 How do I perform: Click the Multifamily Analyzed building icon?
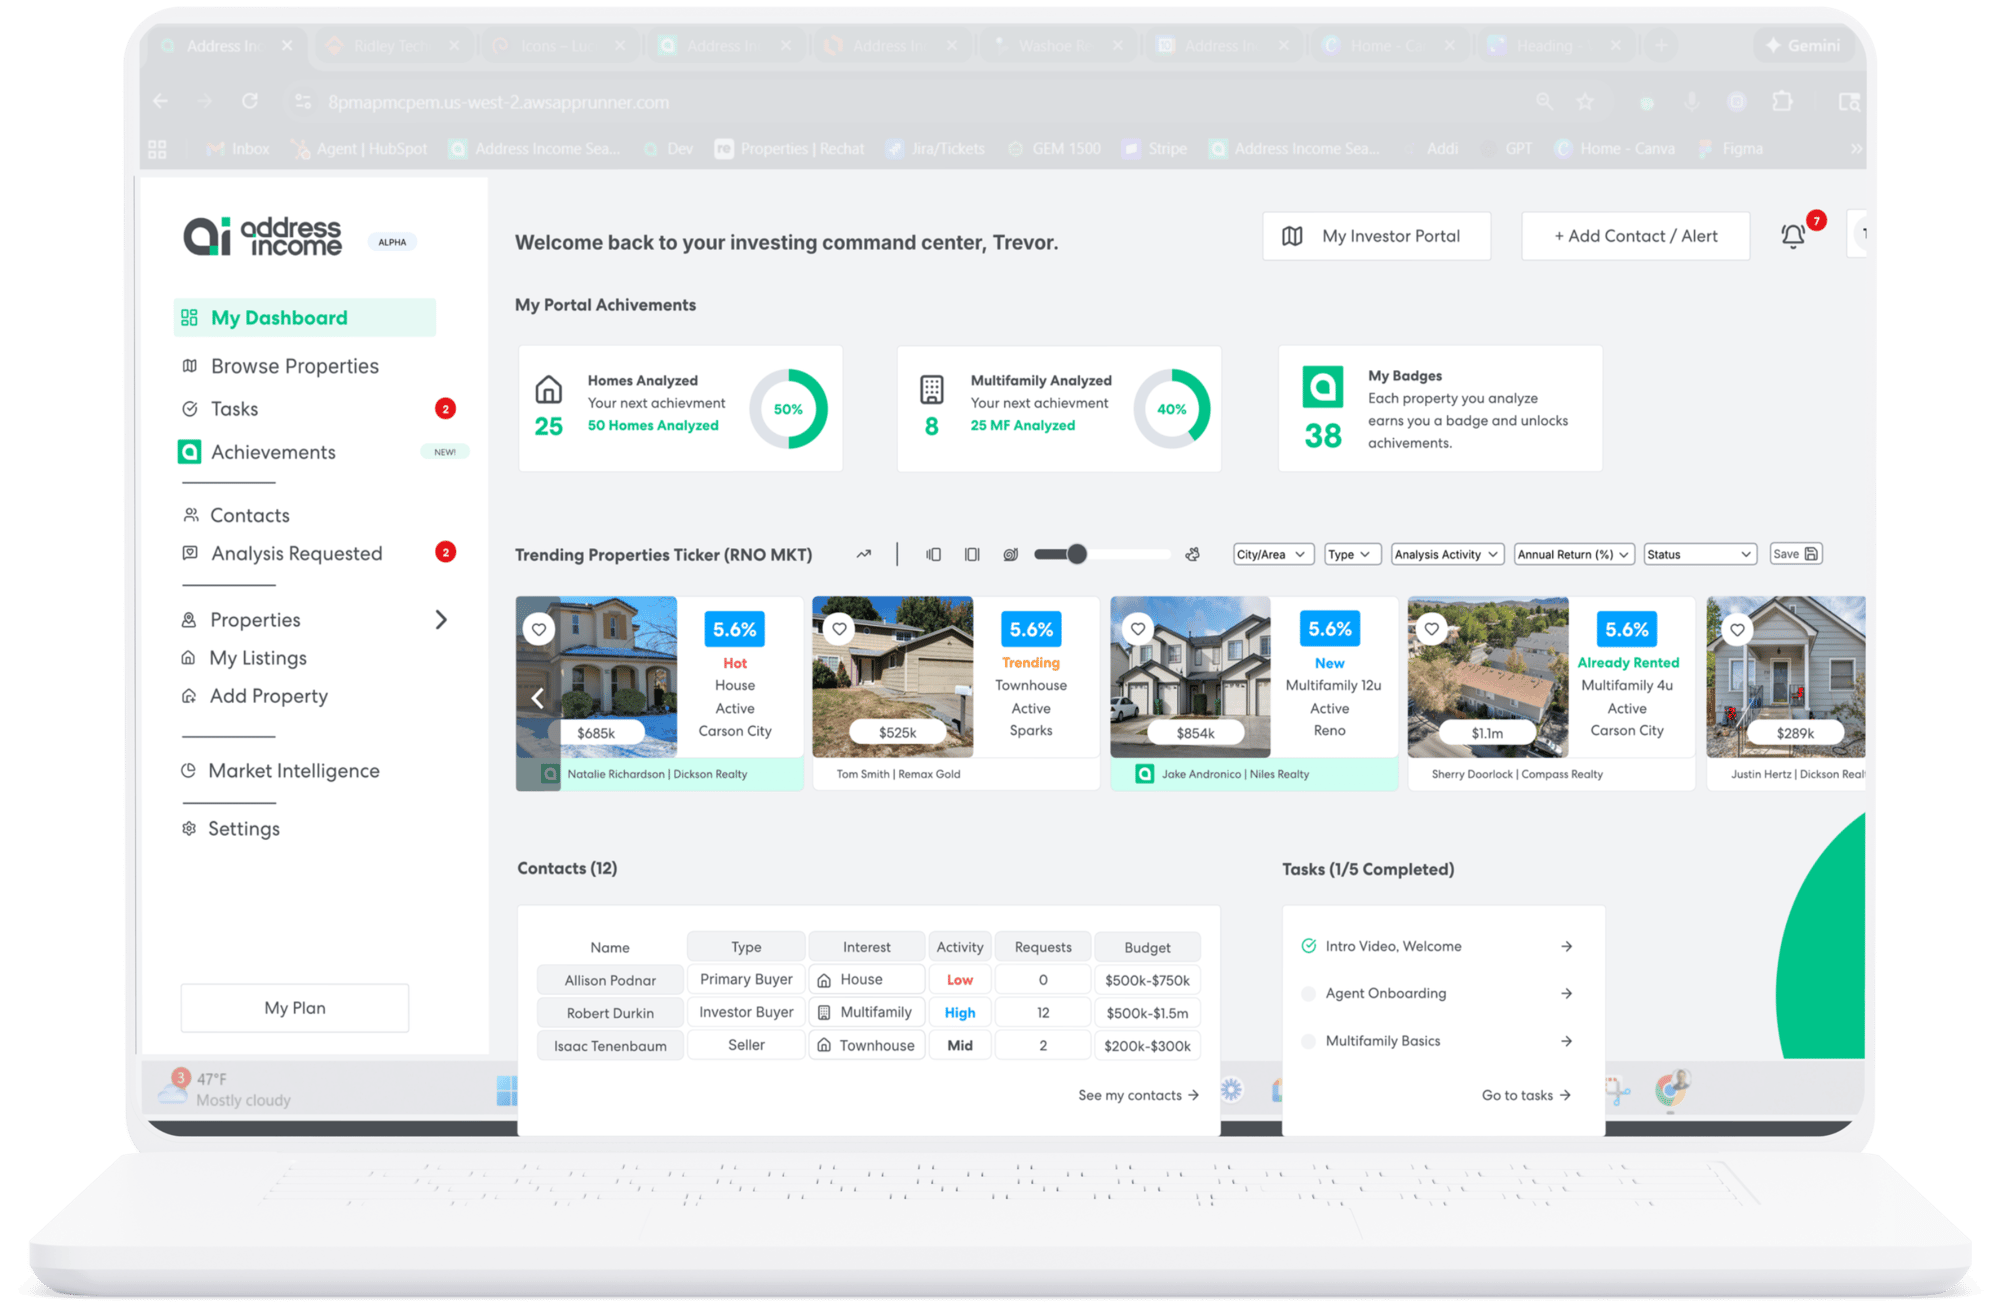pyautogui.click(x=931, y=389)
